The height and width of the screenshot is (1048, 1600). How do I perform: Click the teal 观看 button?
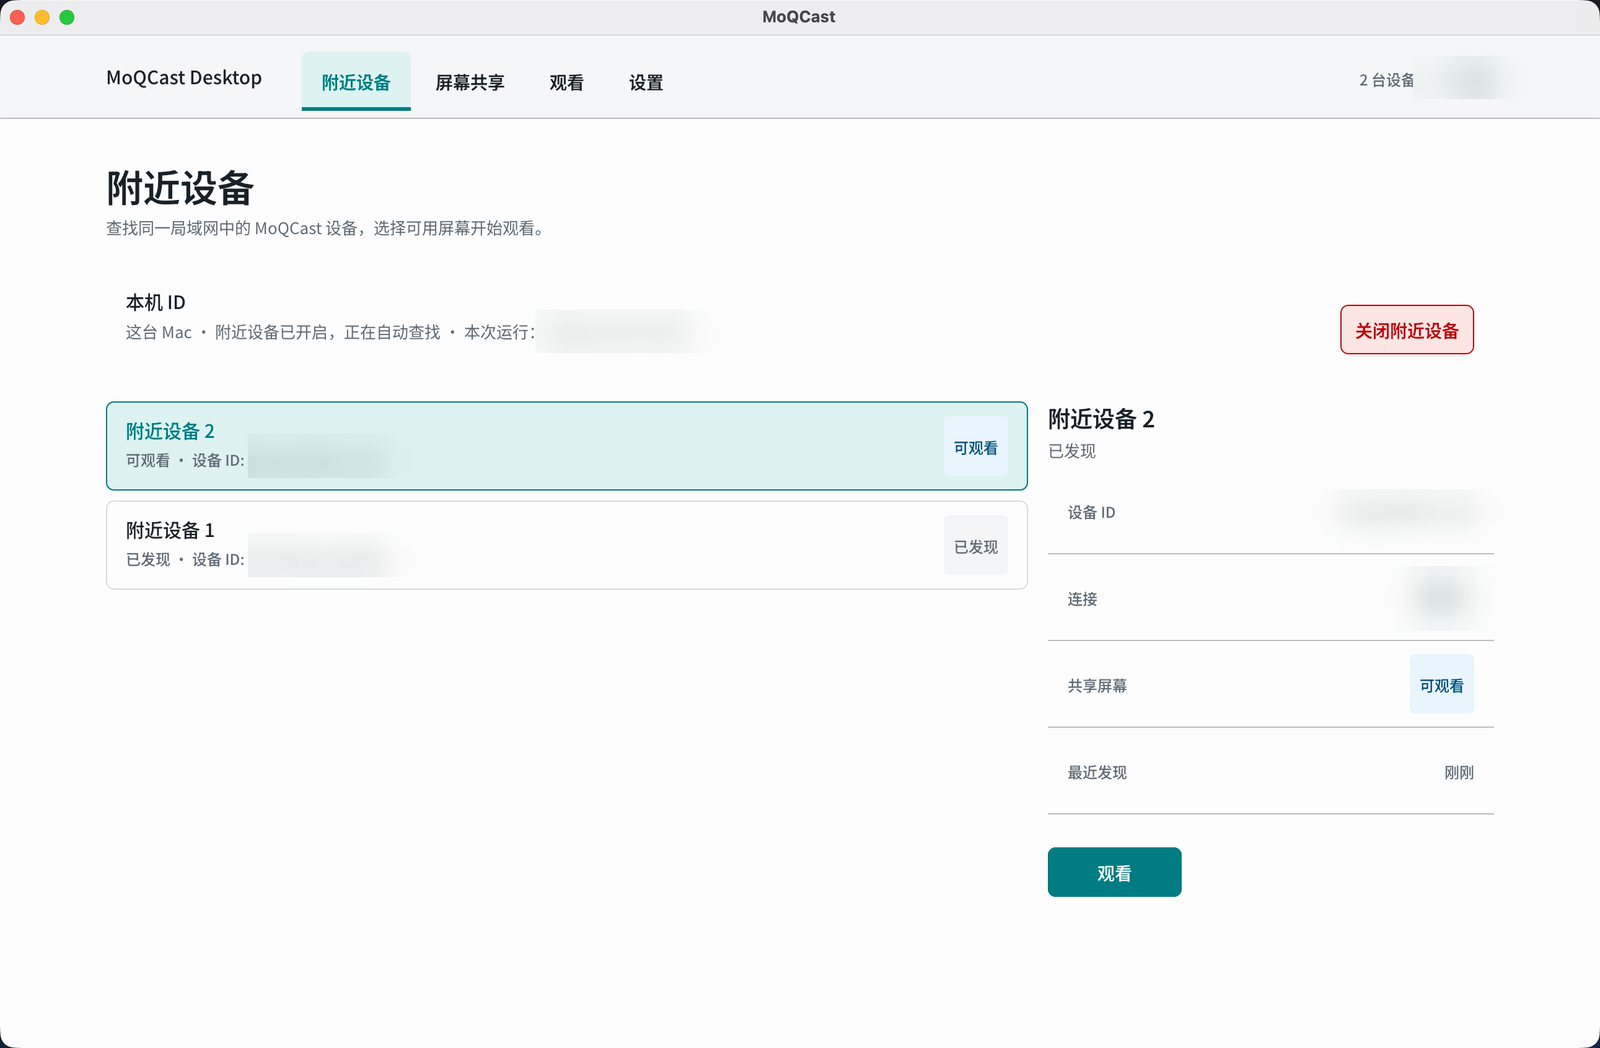(x=1114, y=872)
